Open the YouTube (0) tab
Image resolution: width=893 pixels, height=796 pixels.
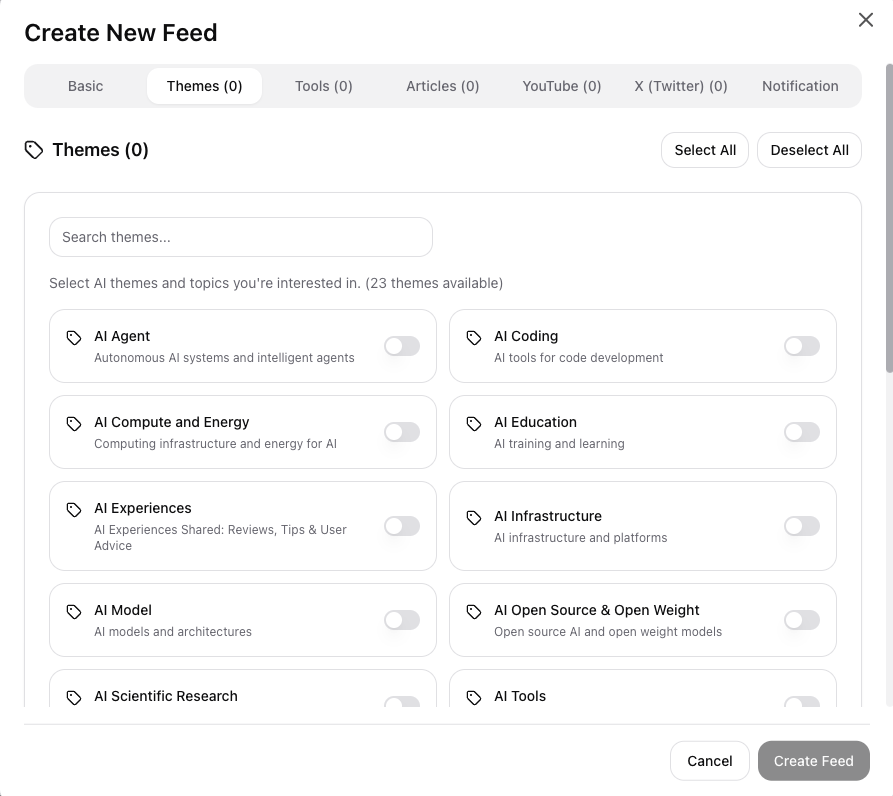pyautogui.click(x=561, y=86)
